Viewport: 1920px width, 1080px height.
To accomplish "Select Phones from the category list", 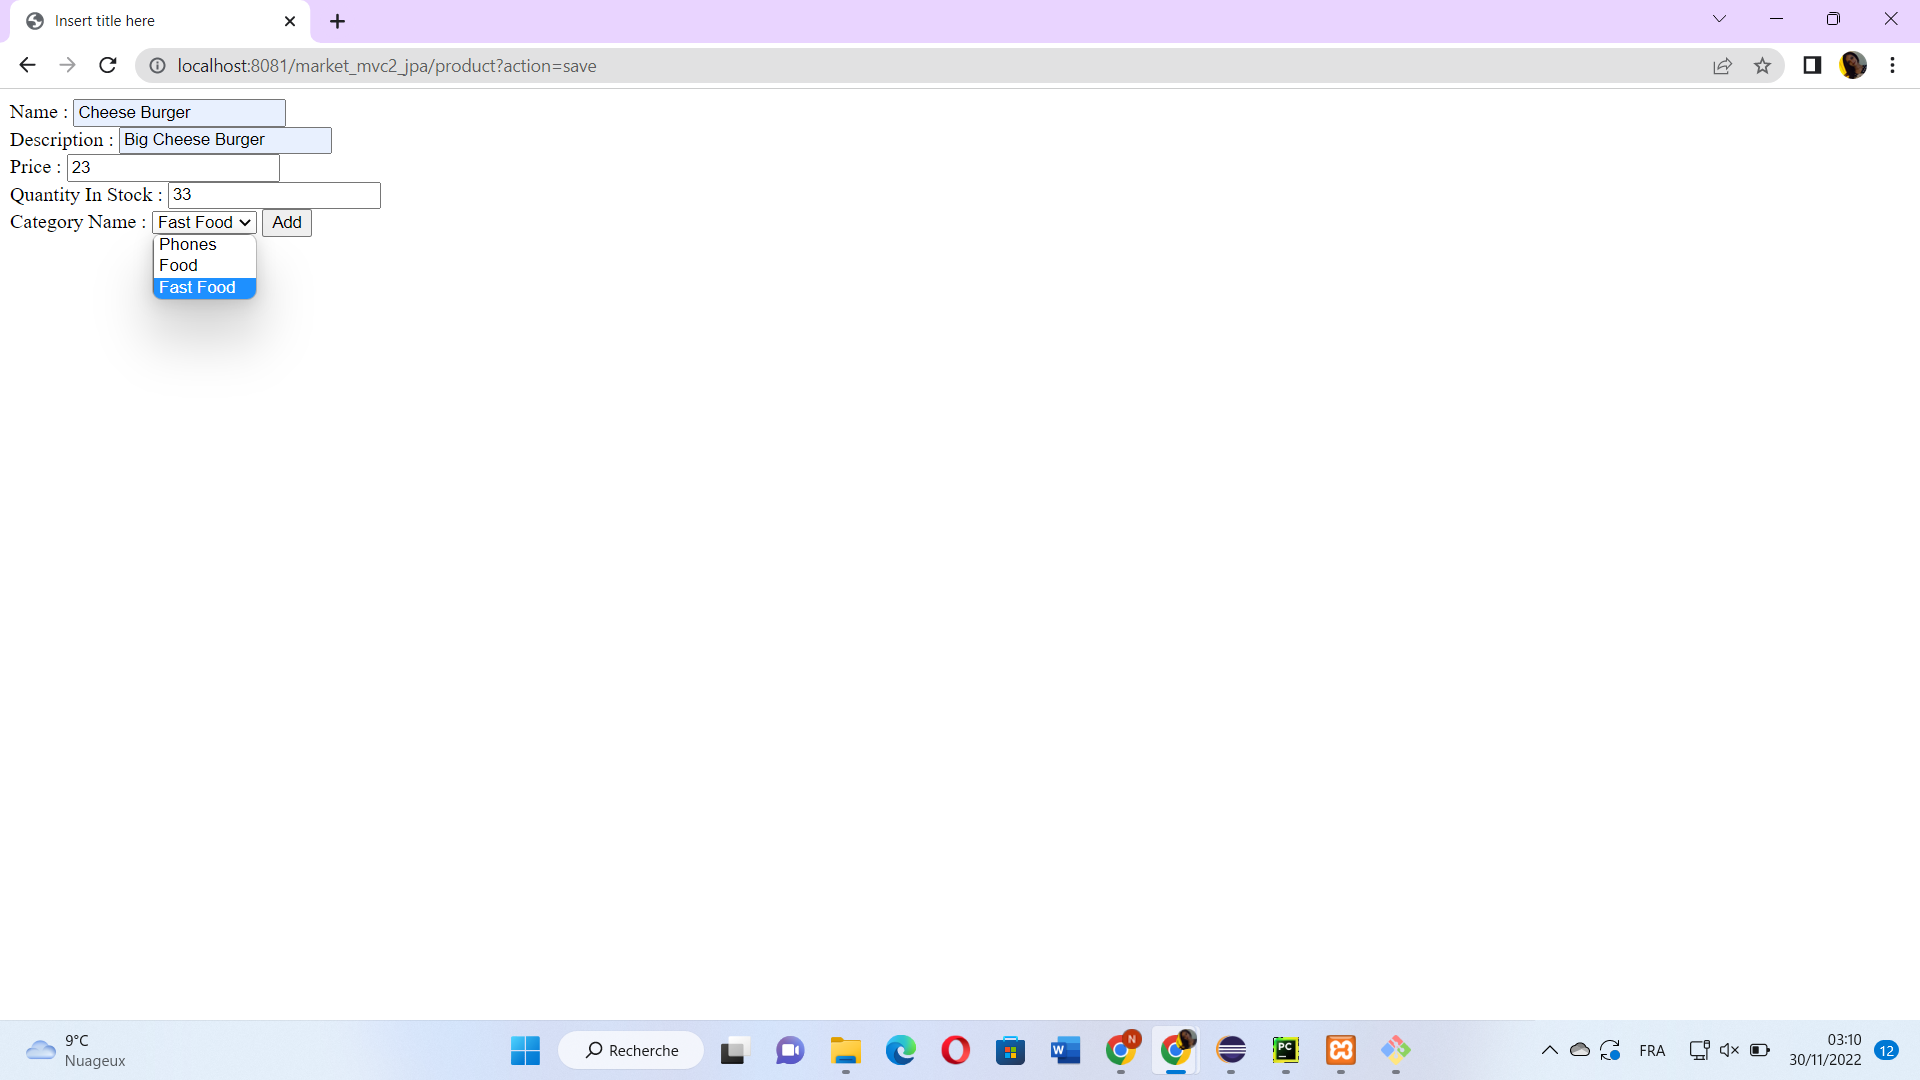I will 188,244.
